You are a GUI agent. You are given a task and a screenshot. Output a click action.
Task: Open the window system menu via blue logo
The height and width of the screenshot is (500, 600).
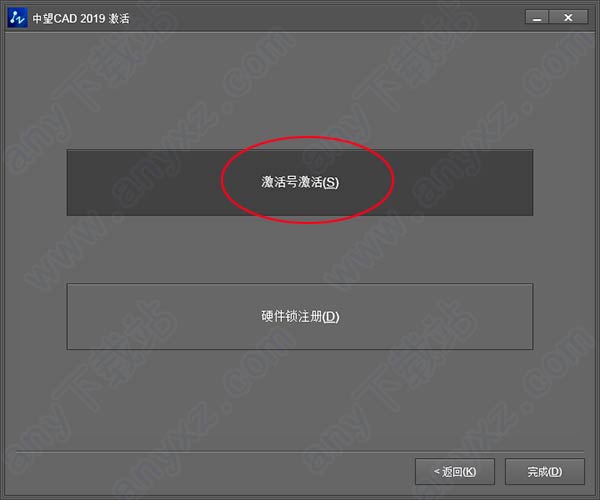tap(17, 18)
